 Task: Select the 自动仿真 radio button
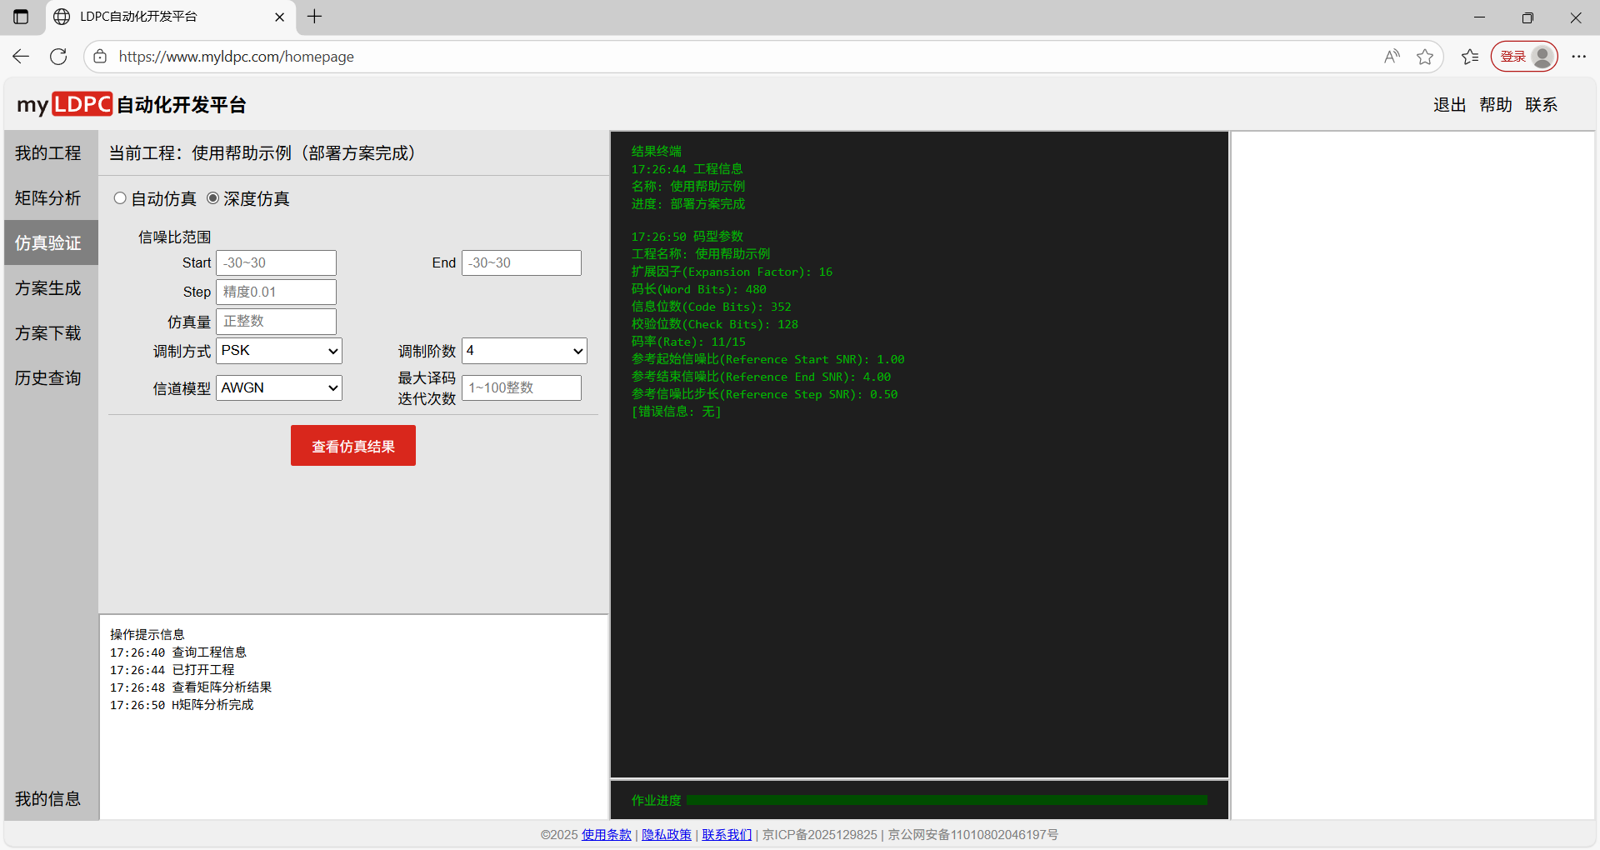[x=120, y=198]
